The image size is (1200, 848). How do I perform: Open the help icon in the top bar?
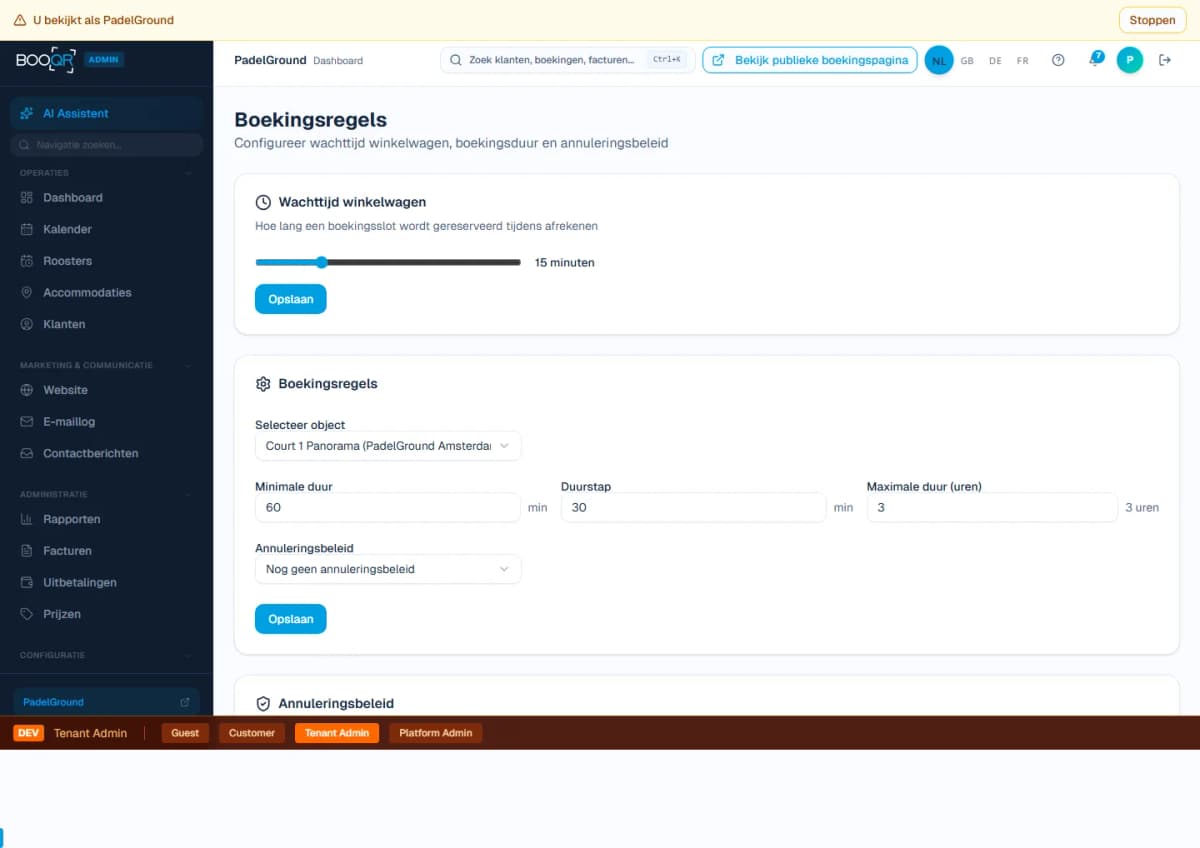(x=1058, y=59)
